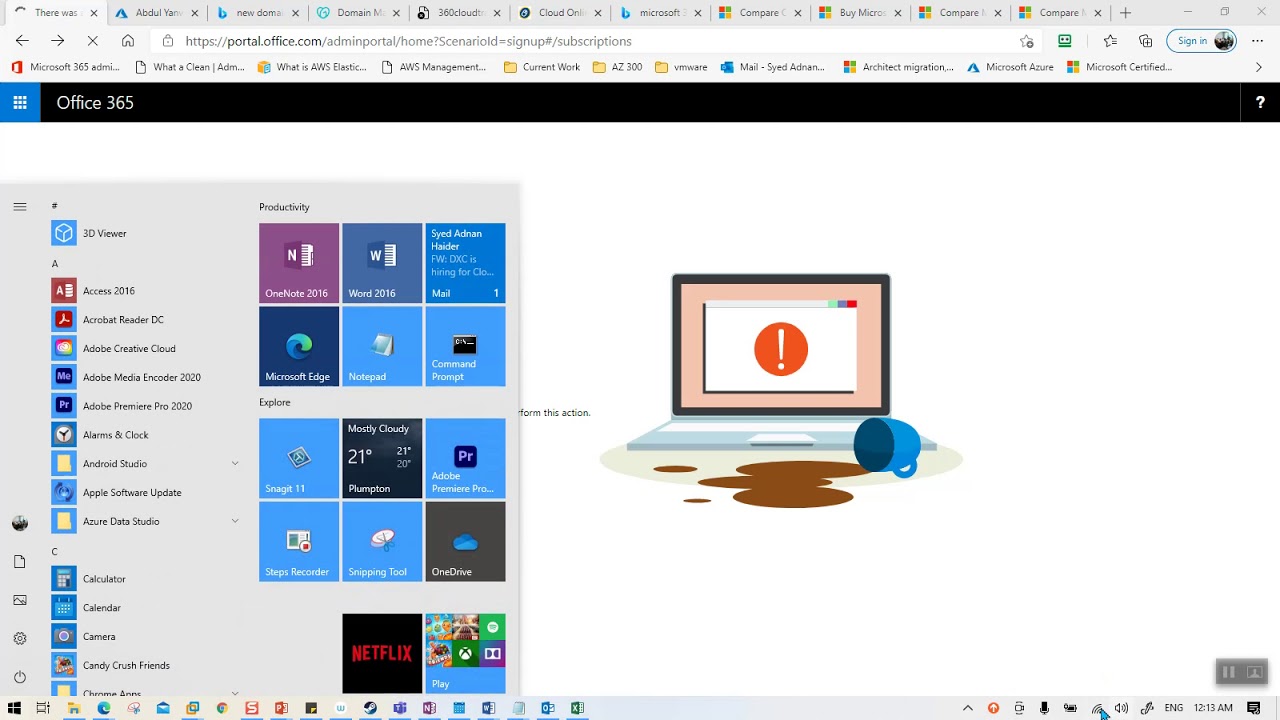The height and width of the screenshot is (720, 1280).
Task: Launch Access 2016 from the app list
Action: tap(146, 291)
